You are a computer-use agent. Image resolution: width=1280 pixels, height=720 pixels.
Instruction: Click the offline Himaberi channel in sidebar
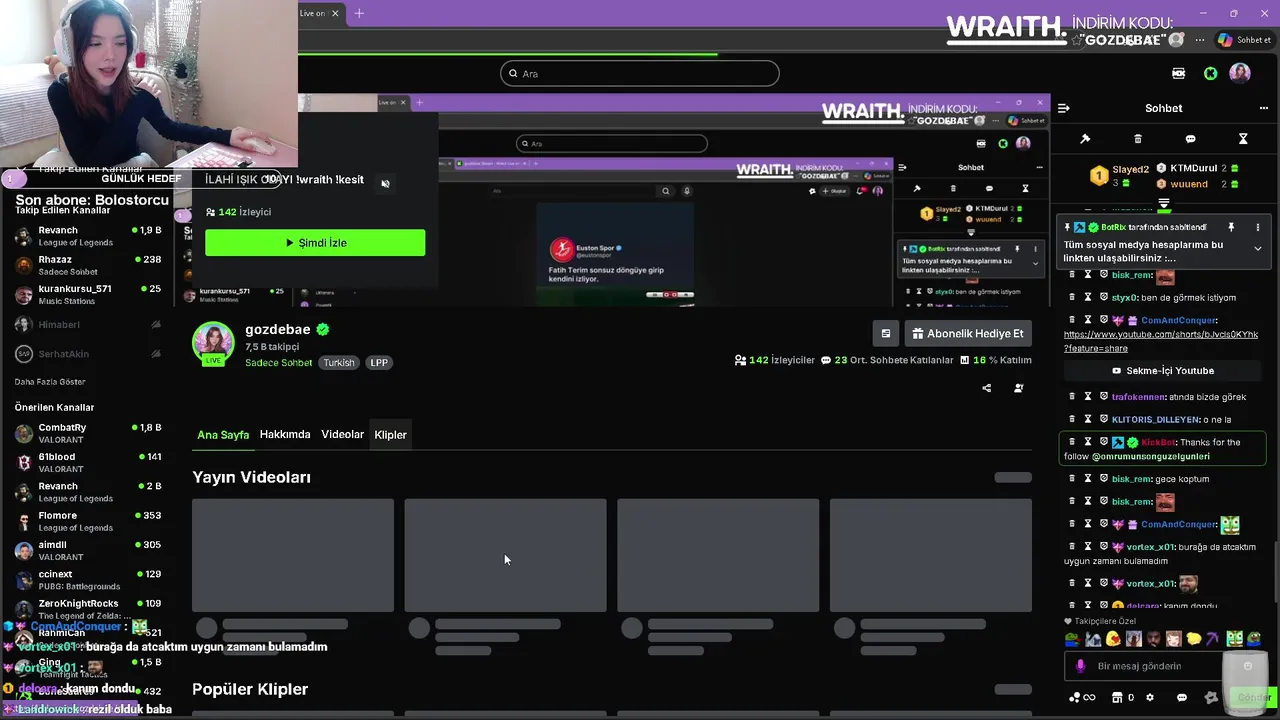[88, 324]
